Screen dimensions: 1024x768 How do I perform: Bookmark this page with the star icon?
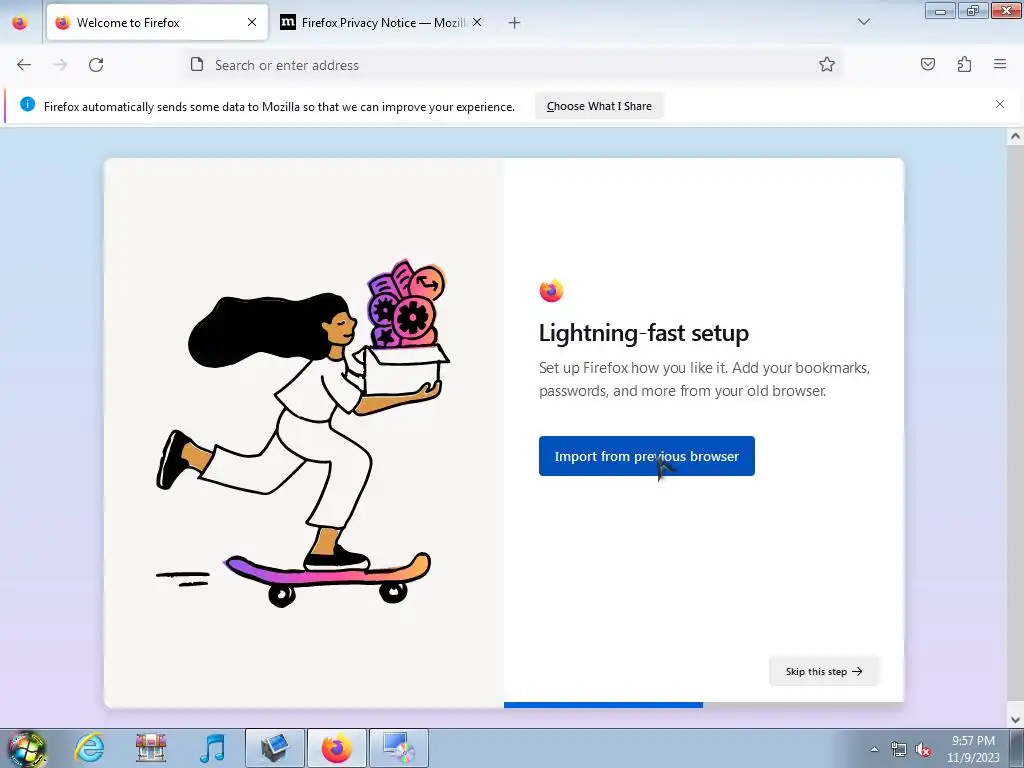(827, 64)
